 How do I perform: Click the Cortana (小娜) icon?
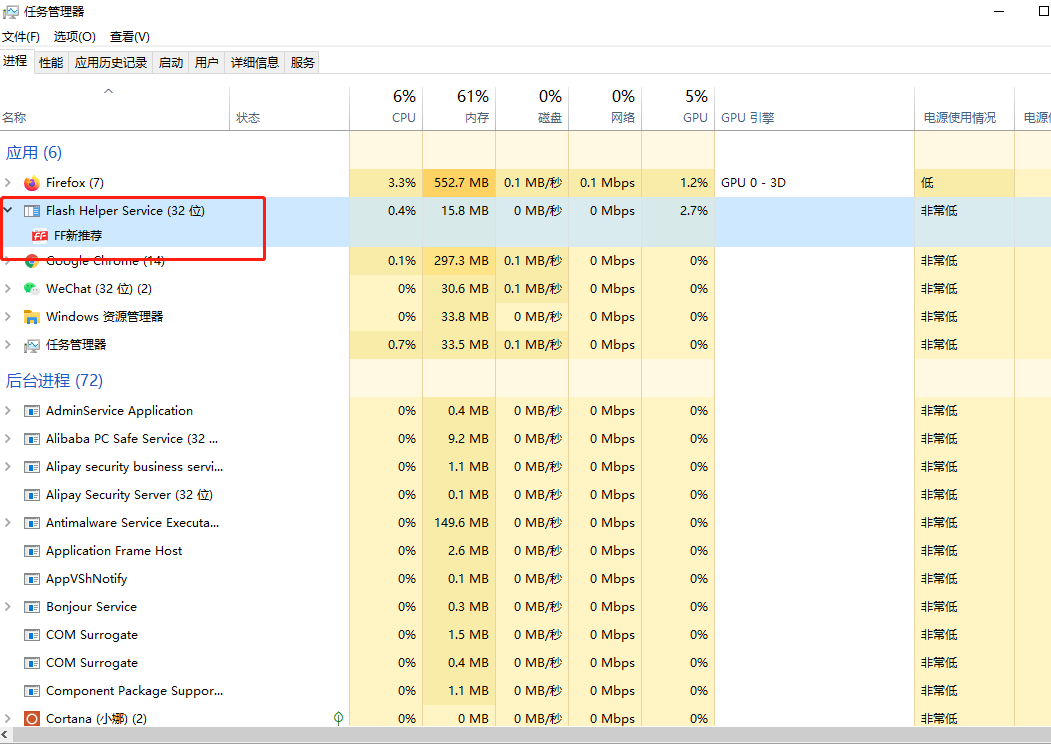pyautogui.click(x=32, y=719)
